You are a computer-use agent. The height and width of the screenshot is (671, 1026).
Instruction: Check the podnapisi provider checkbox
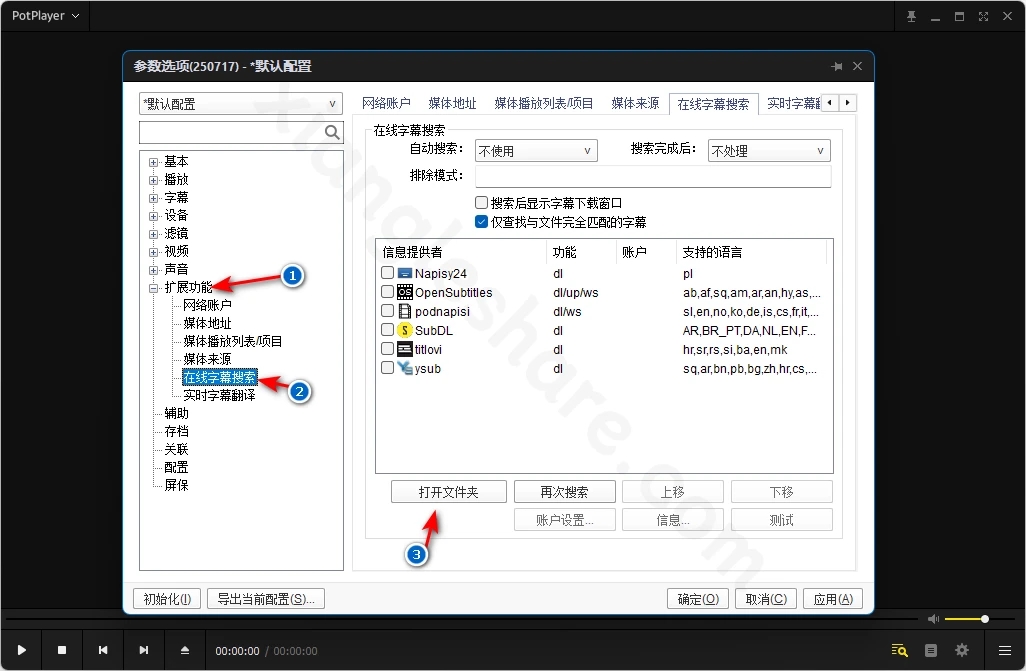[x=387, y=310]
